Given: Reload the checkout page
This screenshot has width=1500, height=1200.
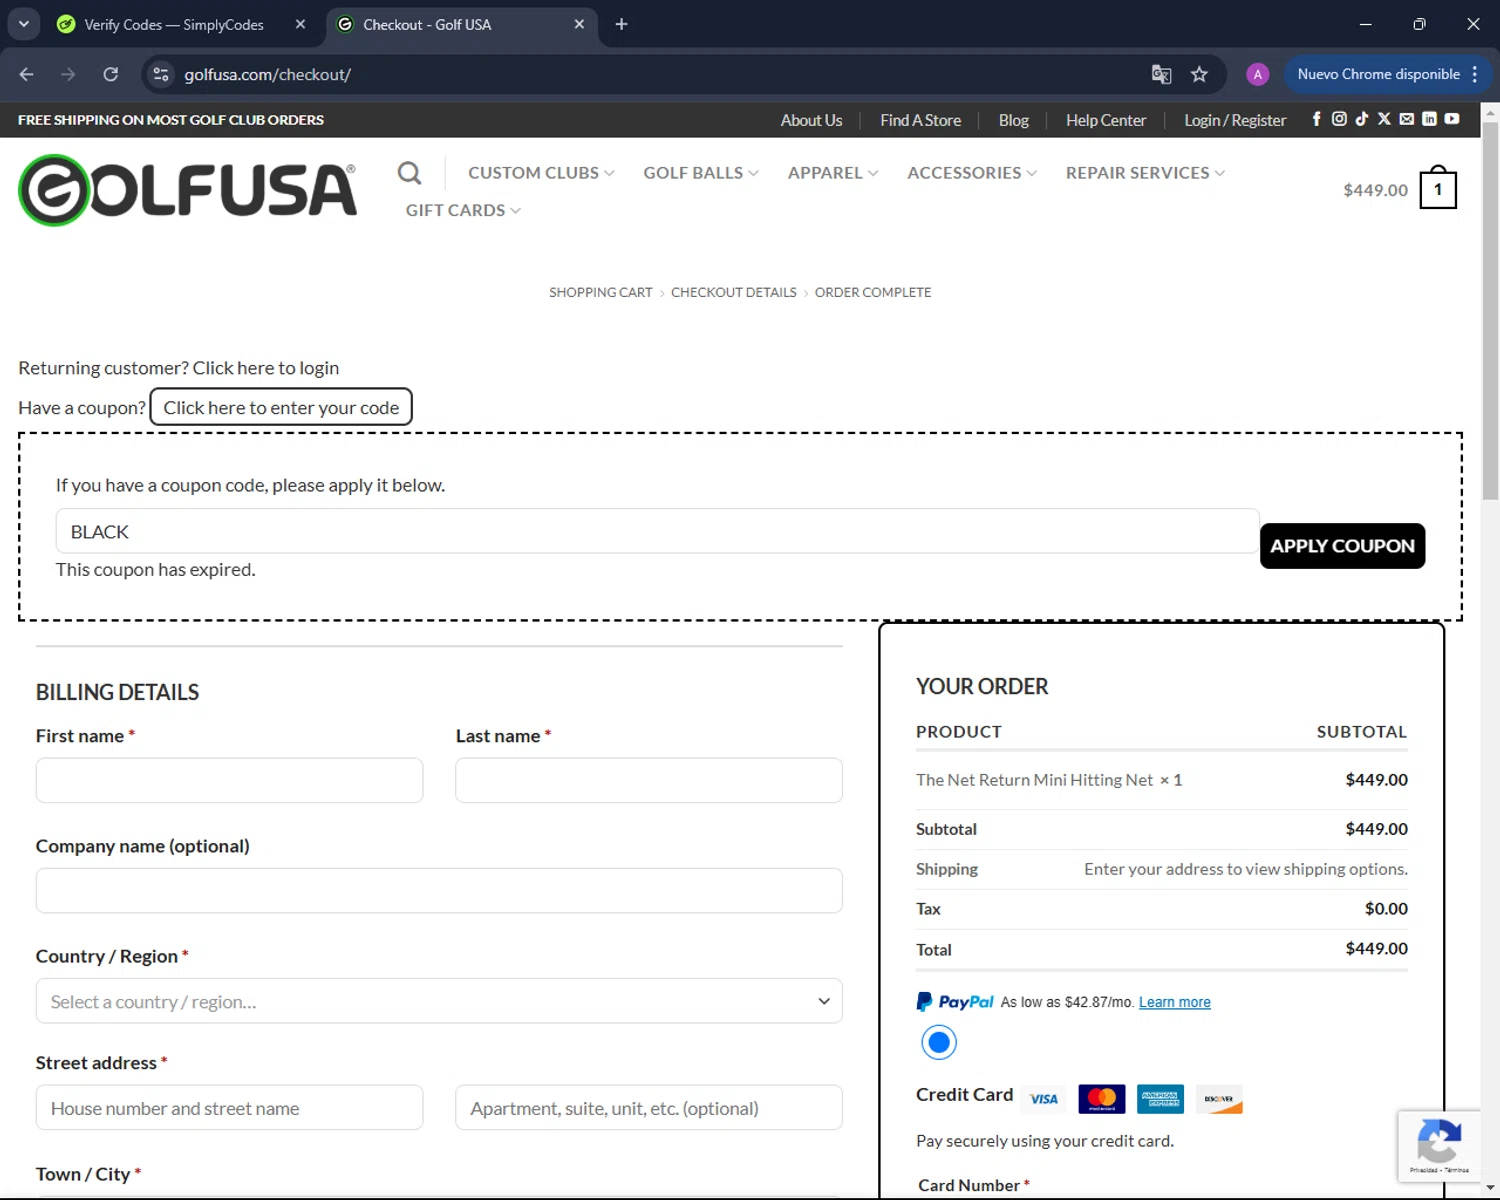Looking at the screenshot, I should [x=111, y=74].
